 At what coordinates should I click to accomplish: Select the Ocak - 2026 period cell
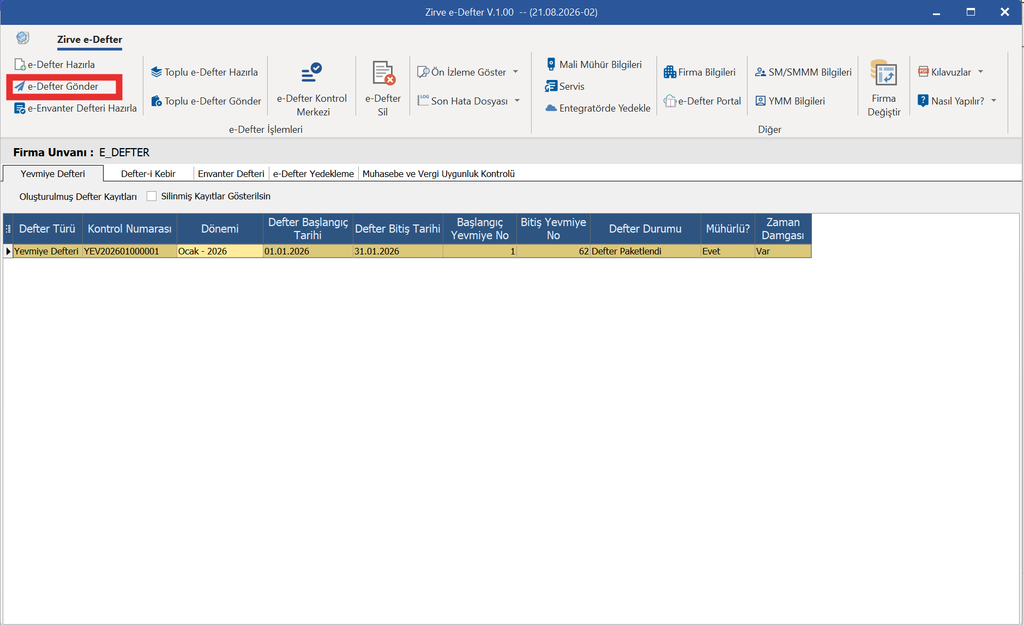[219, 251]
